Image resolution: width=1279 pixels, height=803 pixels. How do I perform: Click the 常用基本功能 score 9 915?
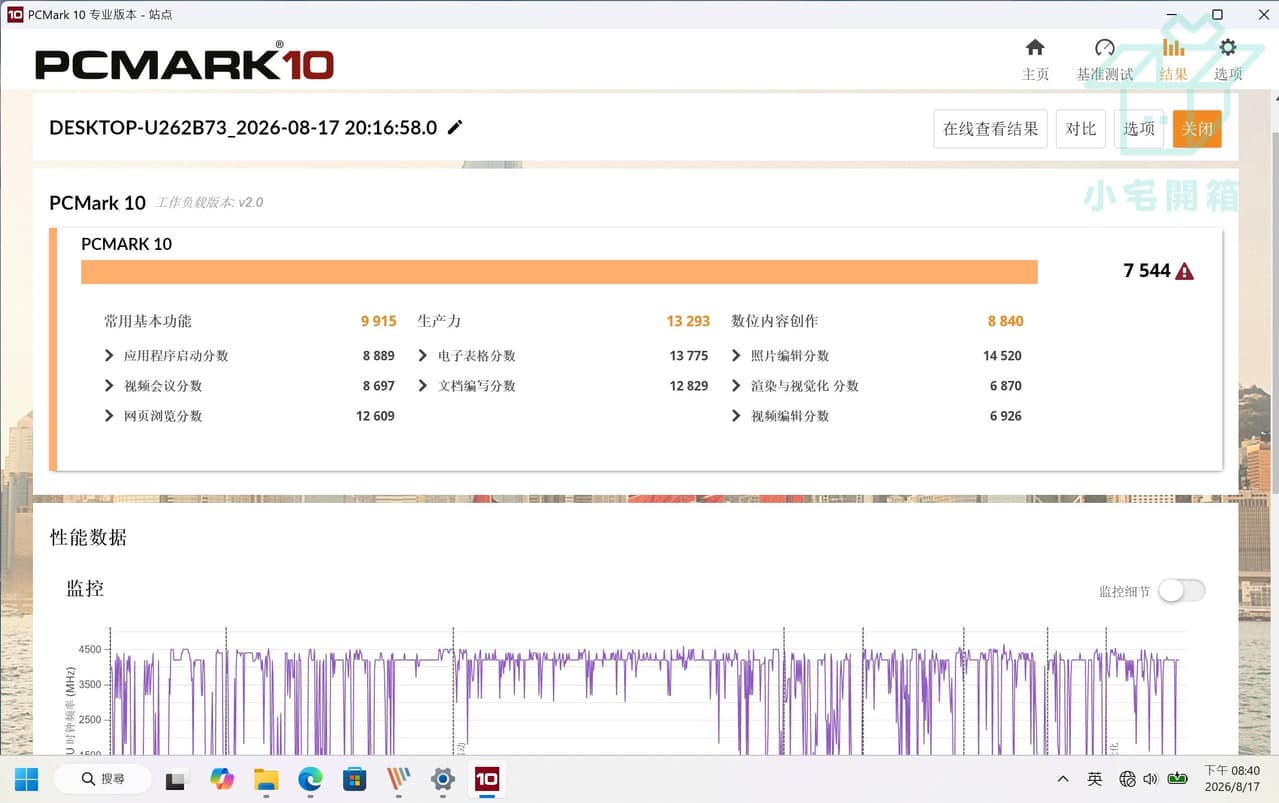pyautogui.click(x=379, y=321)
